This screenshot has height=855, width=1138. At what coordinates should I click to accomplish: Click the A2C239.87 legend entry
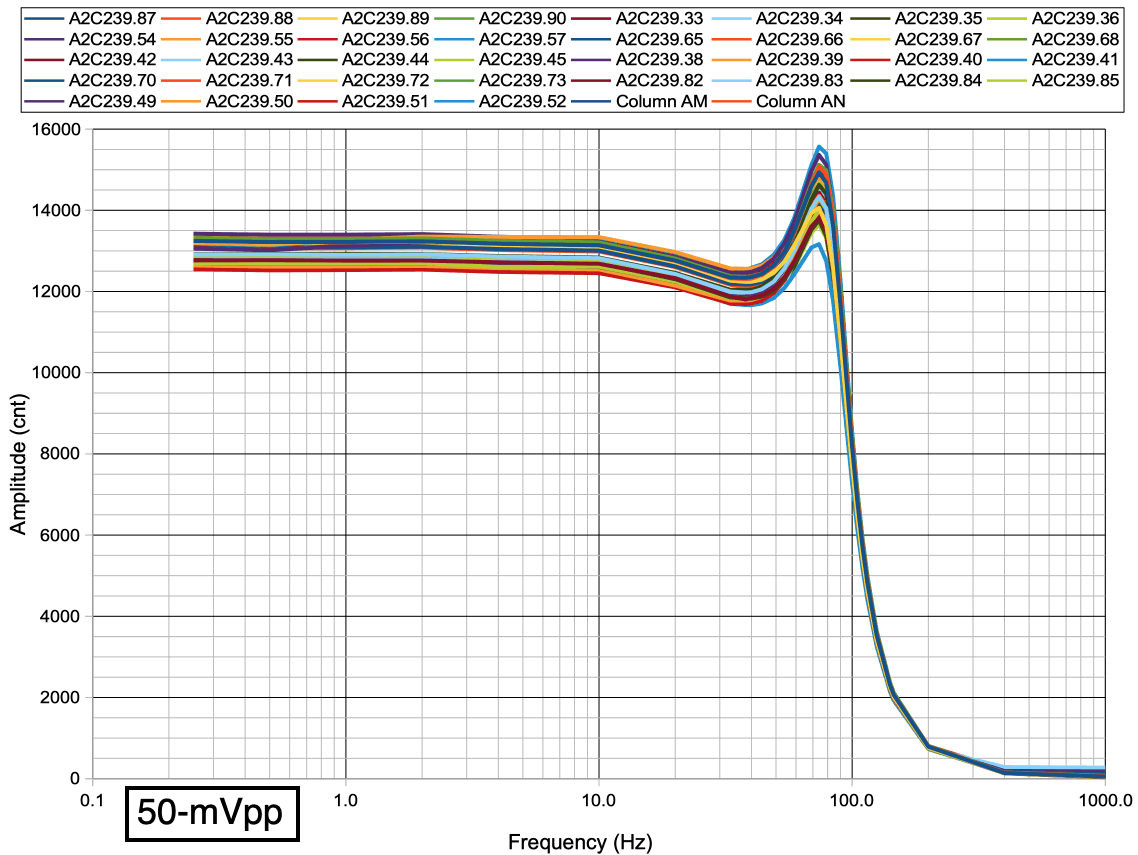tap(106, 18)
